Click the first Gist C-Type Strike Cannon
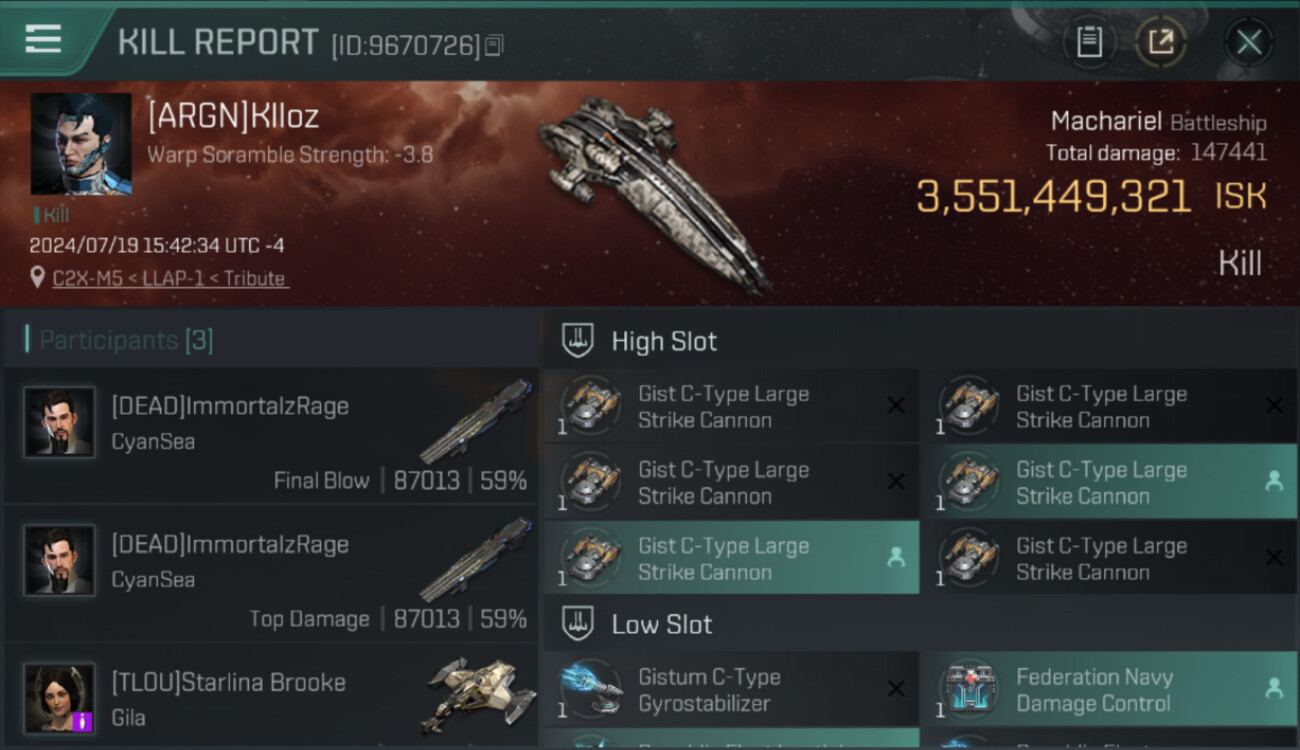 coord(731,407)
